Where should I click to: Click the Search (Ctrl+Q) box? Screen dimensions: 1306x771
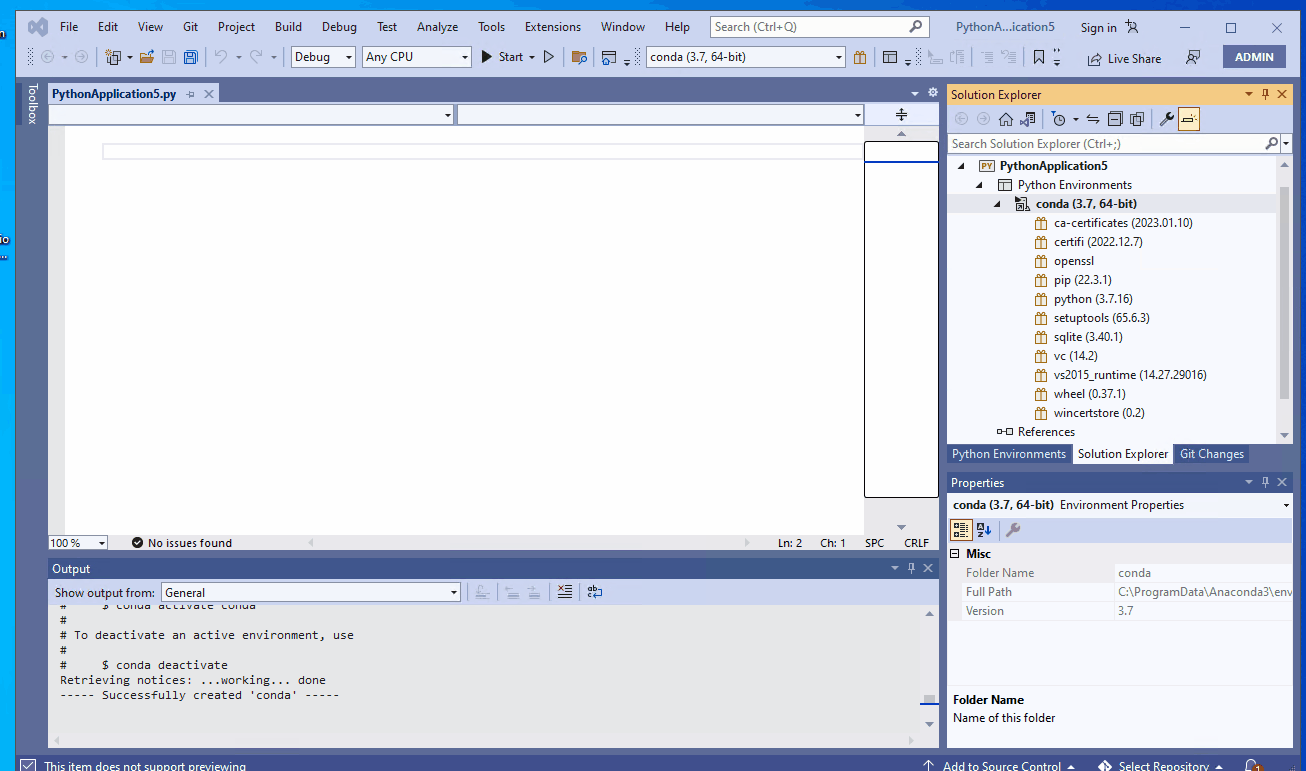(x=820, y=27)
